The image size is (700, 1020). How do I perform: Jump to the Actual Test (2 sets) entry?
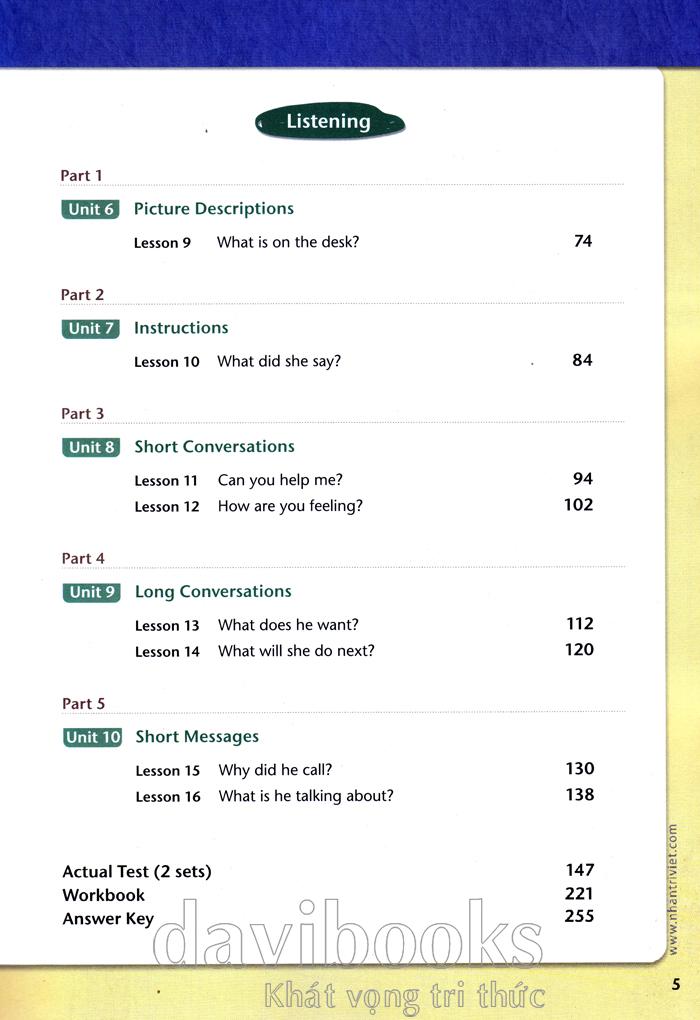pos(137,872)
